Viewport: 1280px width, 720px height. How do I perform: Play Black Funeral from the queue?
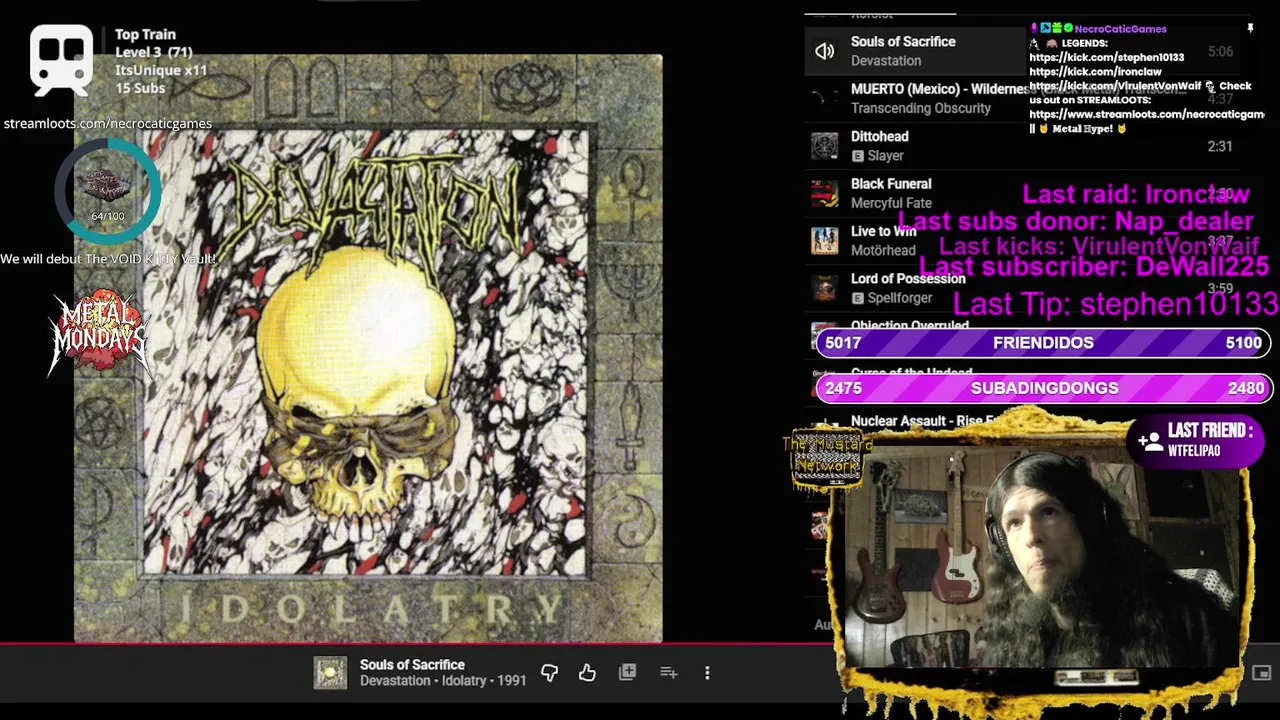[x=891, y=184]
